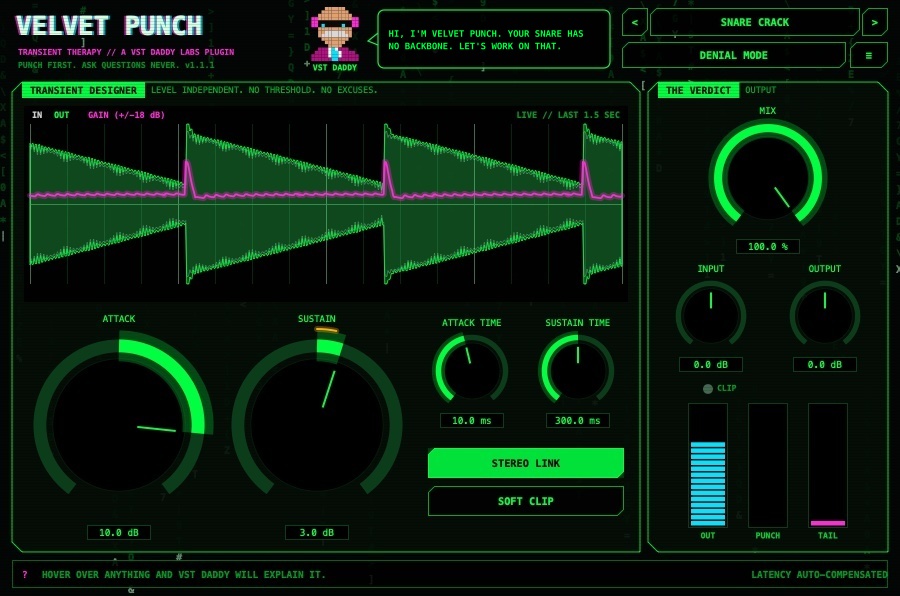Click the MIX label
The width and height of the screenshot is (900, 596).
767,111
